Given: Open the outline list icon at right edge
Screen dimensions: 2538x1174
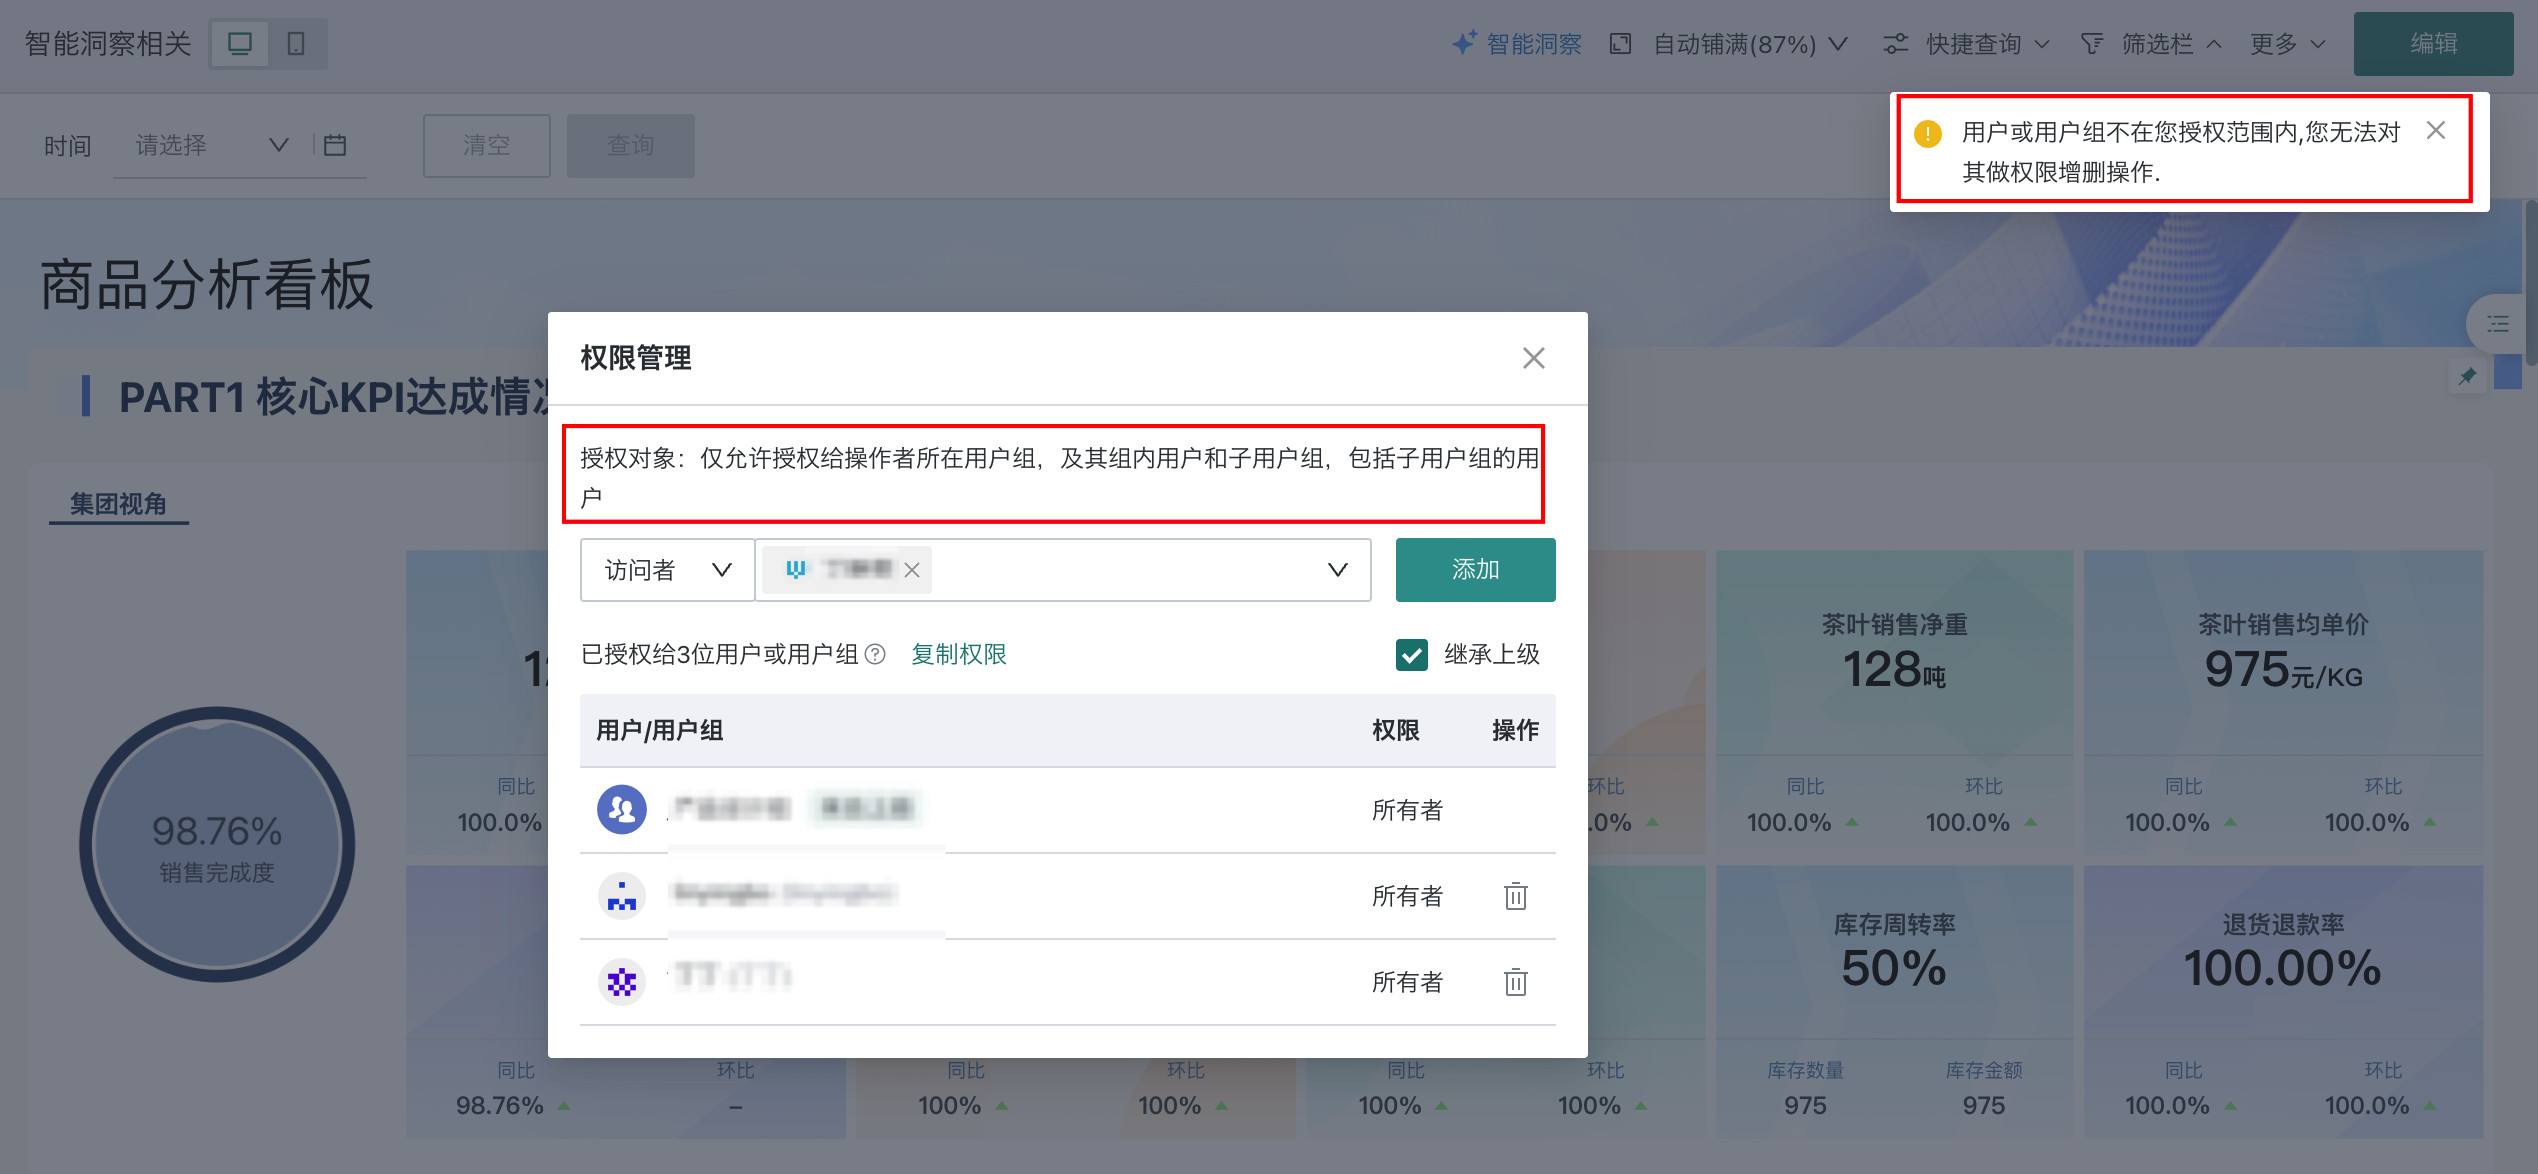Looking at the screenshot, I should (2498, 324).
